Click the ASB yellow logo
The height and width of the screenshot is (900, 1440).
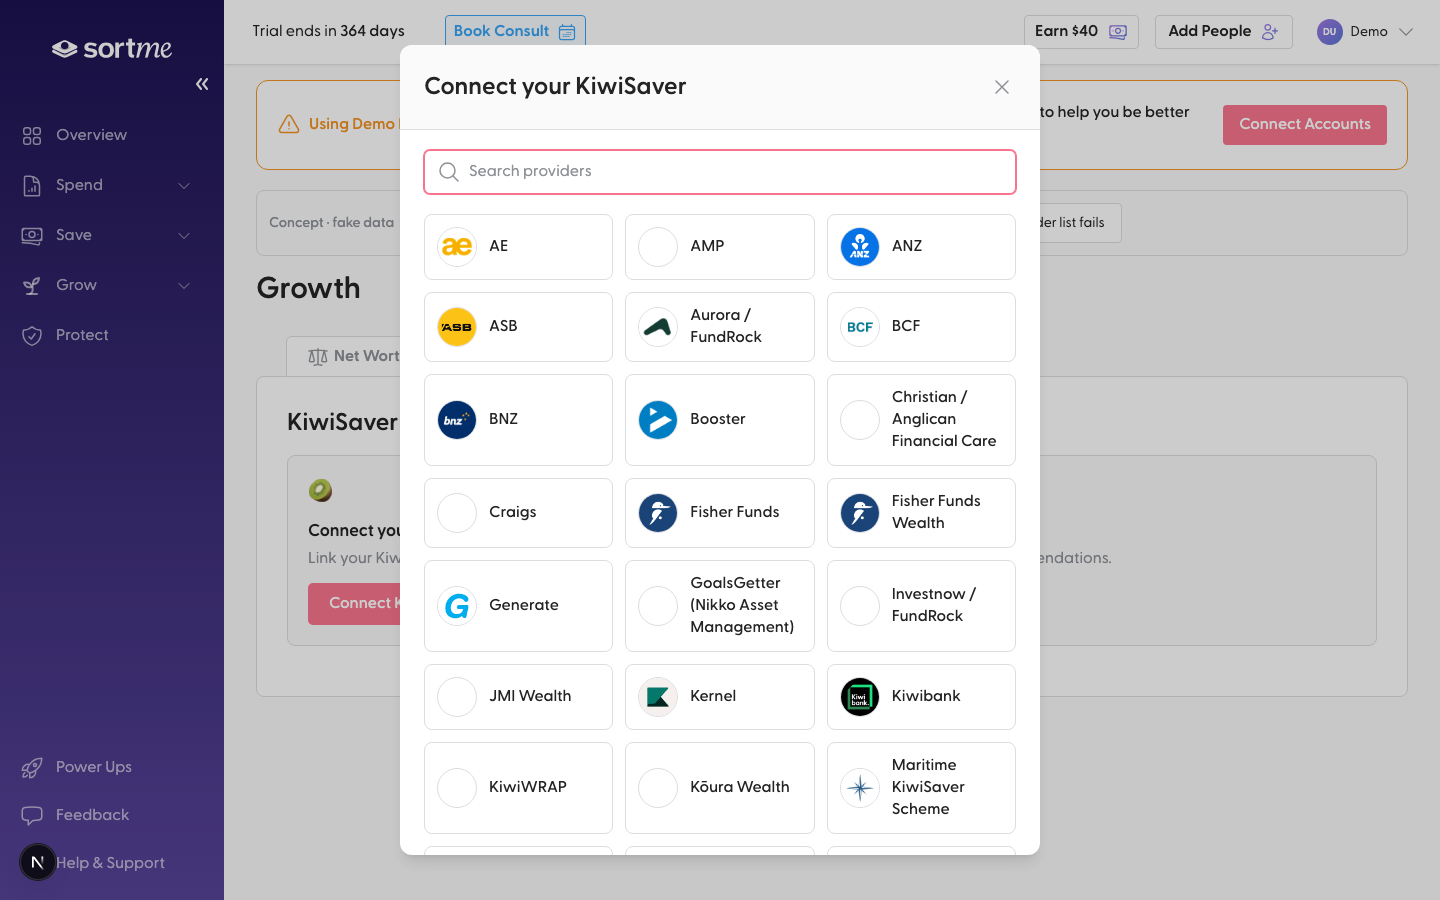(x=457, y=327)
